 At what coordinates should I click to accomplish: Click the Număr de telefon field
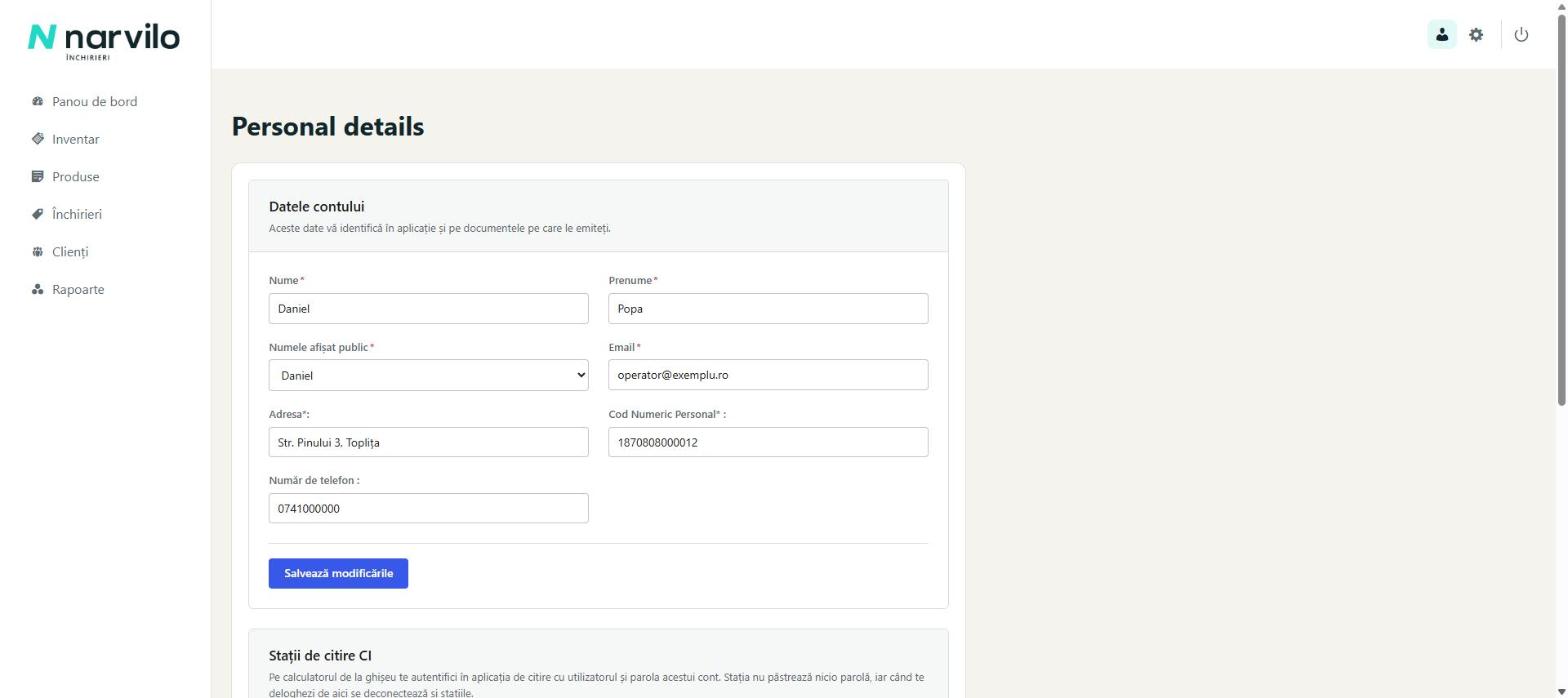(428, 508)
